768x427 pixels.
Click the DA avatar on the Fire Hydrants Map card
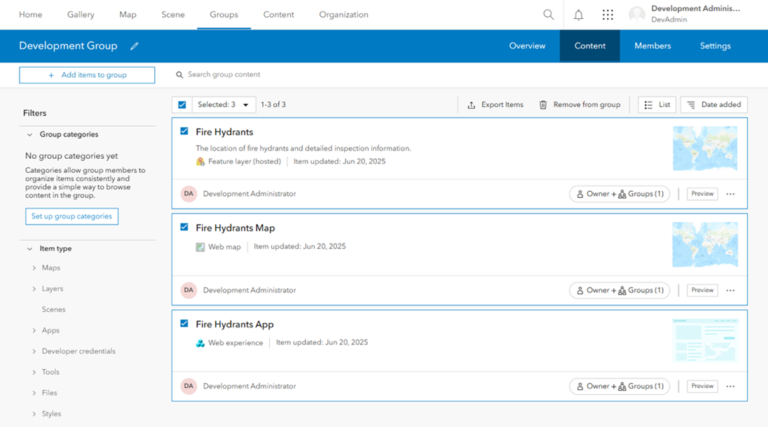[x=189, y=290]
